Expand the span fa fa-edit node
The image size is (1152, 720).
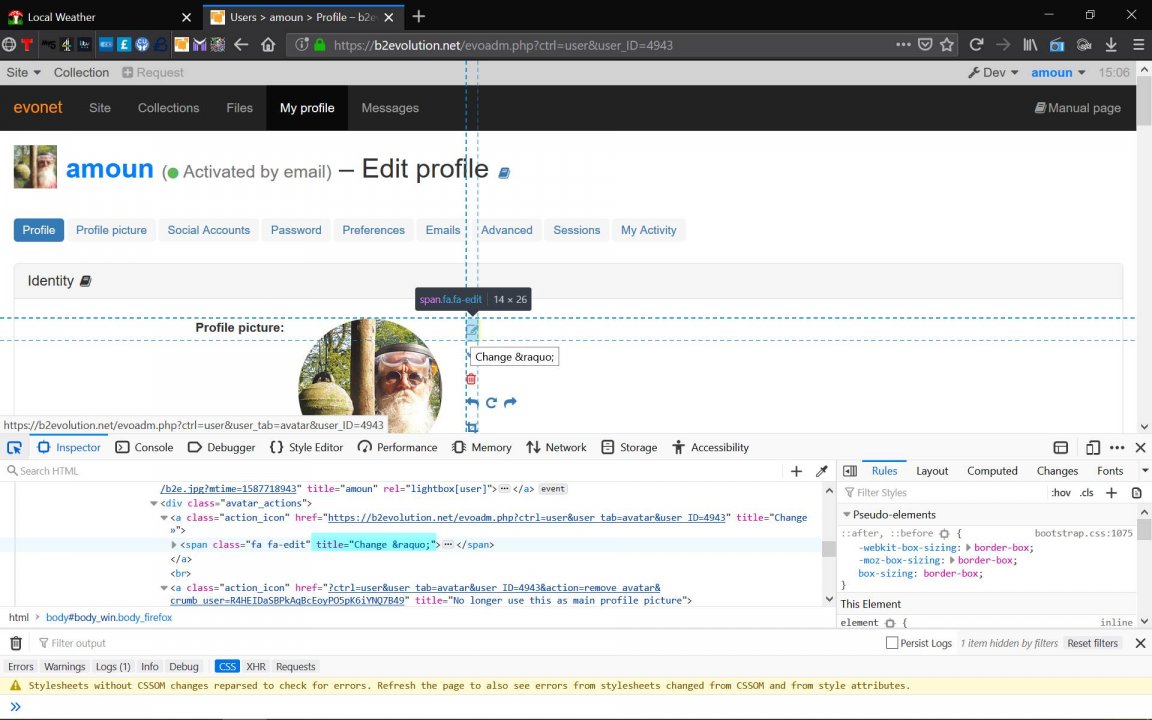coord(174,545)
